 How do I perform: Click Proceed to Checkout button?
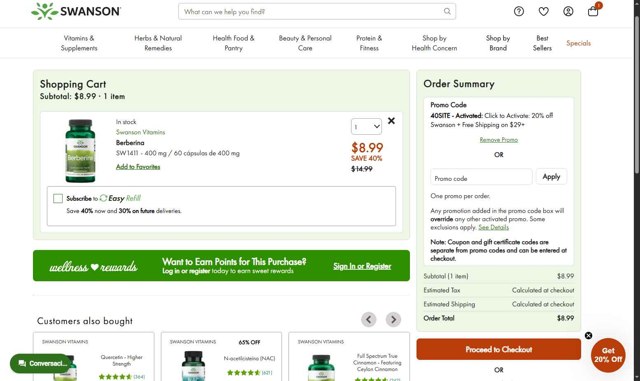pos(498,349)
